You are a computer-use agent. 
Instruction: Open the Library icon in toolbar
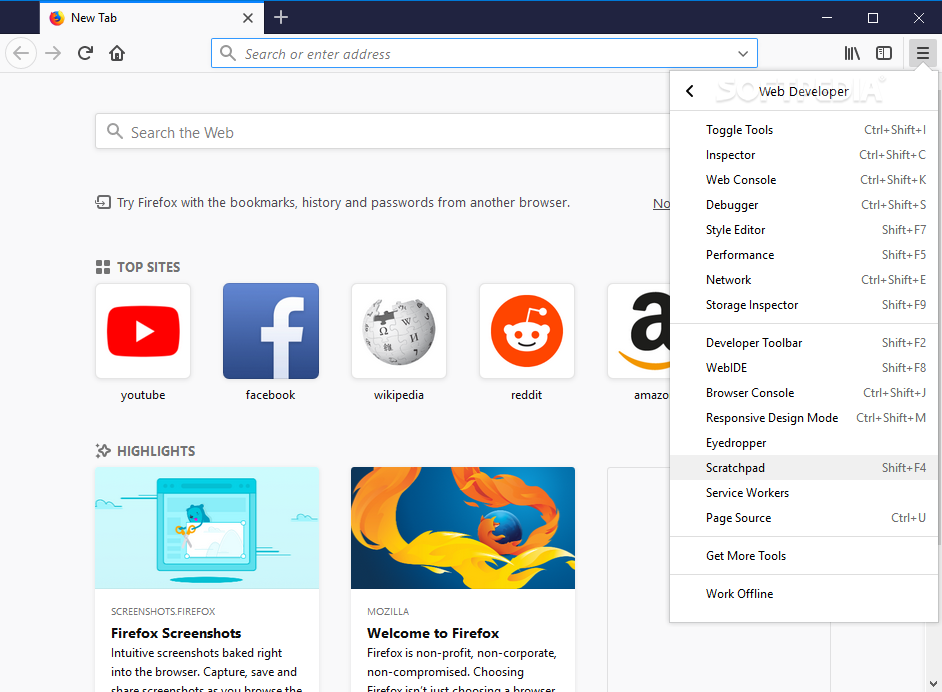point(851,53)
